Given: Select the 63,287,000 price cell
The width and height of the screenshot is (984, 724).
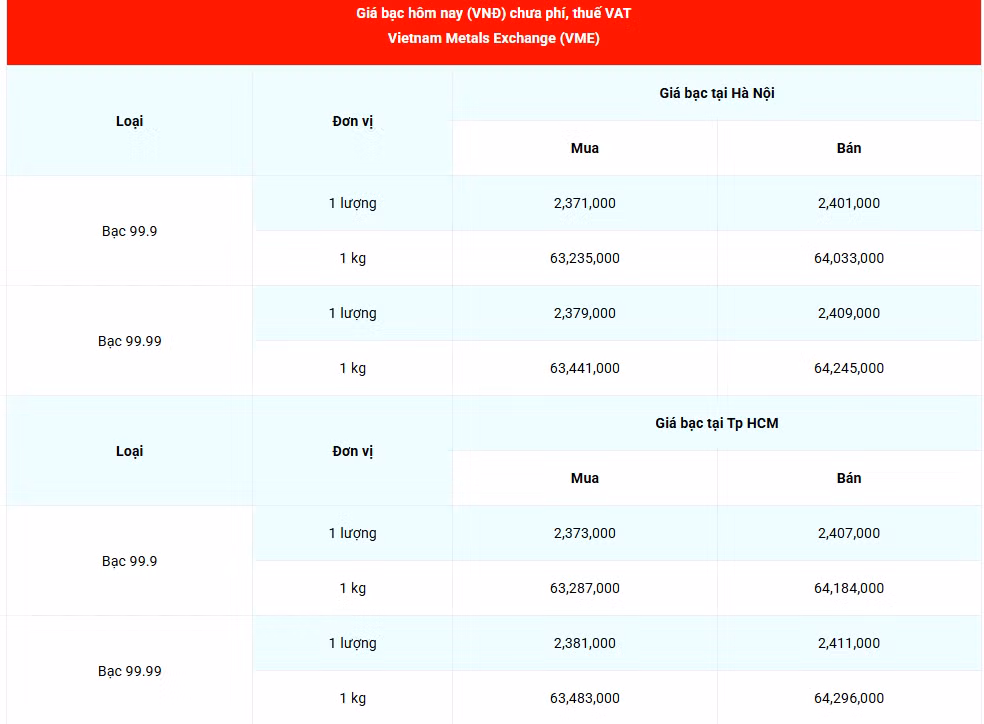Looking at the screenshot, I should coord(584,588).
